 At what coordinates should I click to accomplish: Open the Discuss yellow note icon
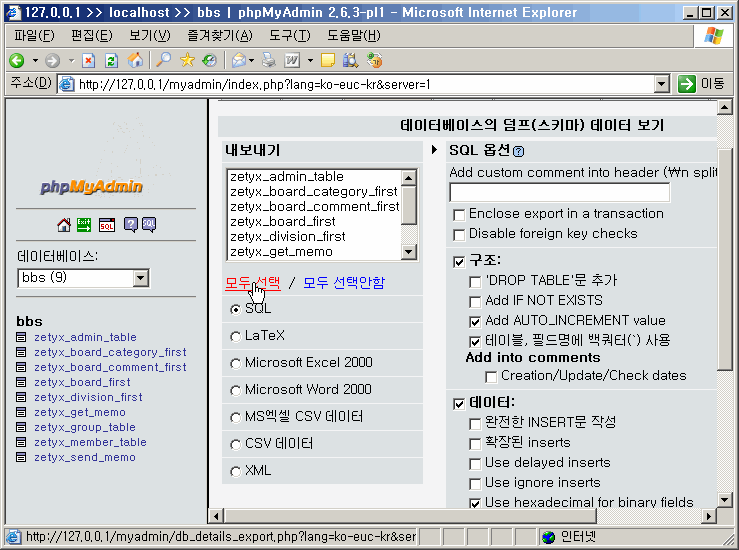[x=328, y=60]
